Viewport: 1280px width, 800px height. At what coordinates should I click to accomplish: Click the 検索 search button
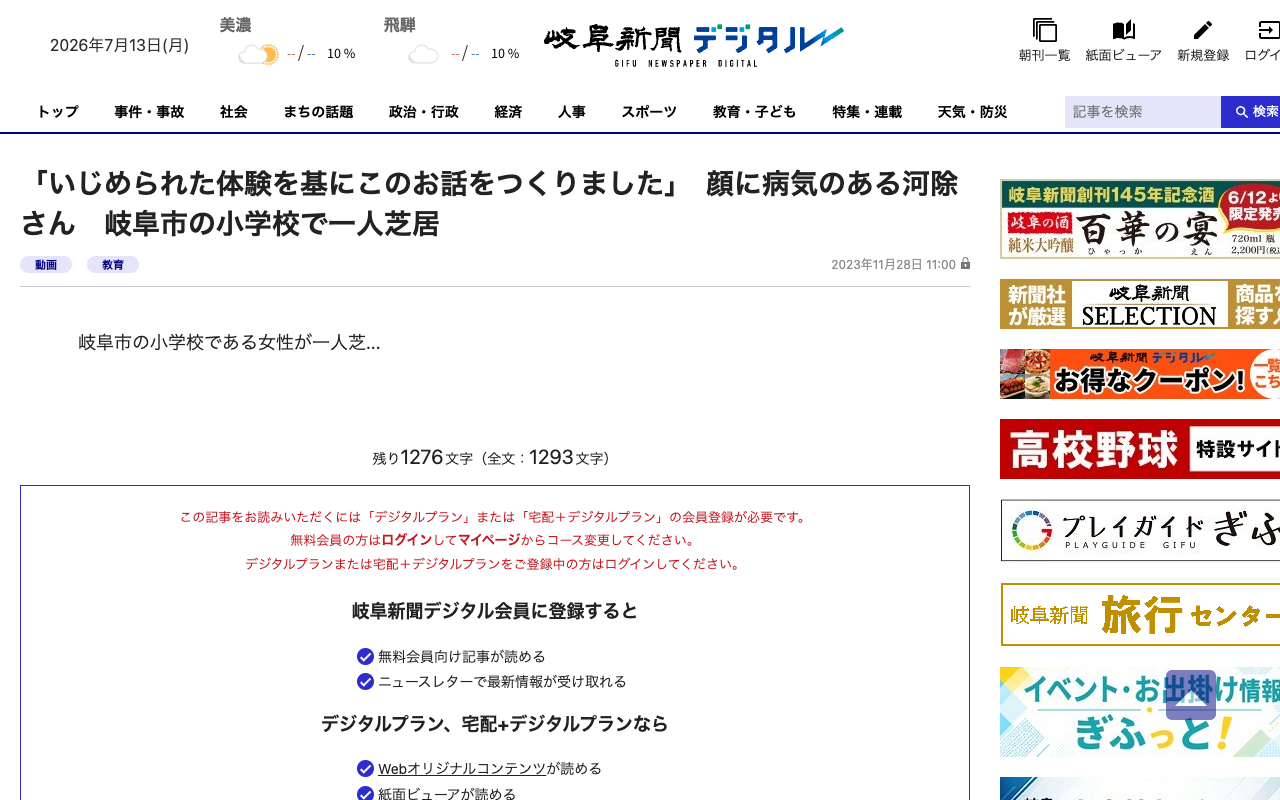pyautogui.click(x=1251, y=112)
